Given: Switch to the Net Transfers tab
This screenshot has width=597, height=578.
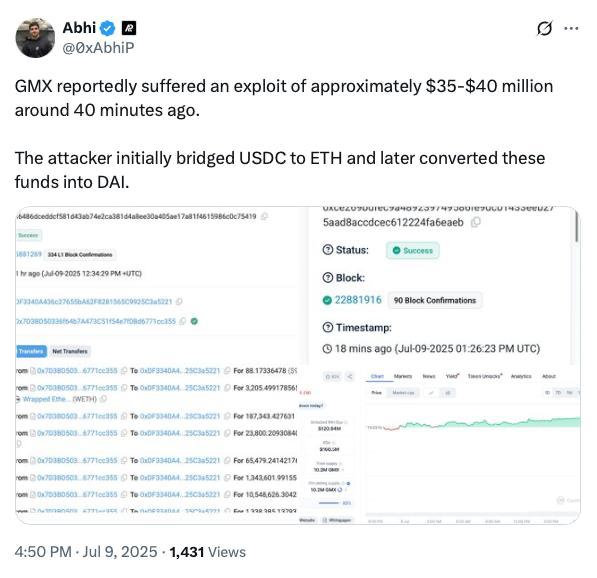Looking at the screenshot, I should point(70,351).
